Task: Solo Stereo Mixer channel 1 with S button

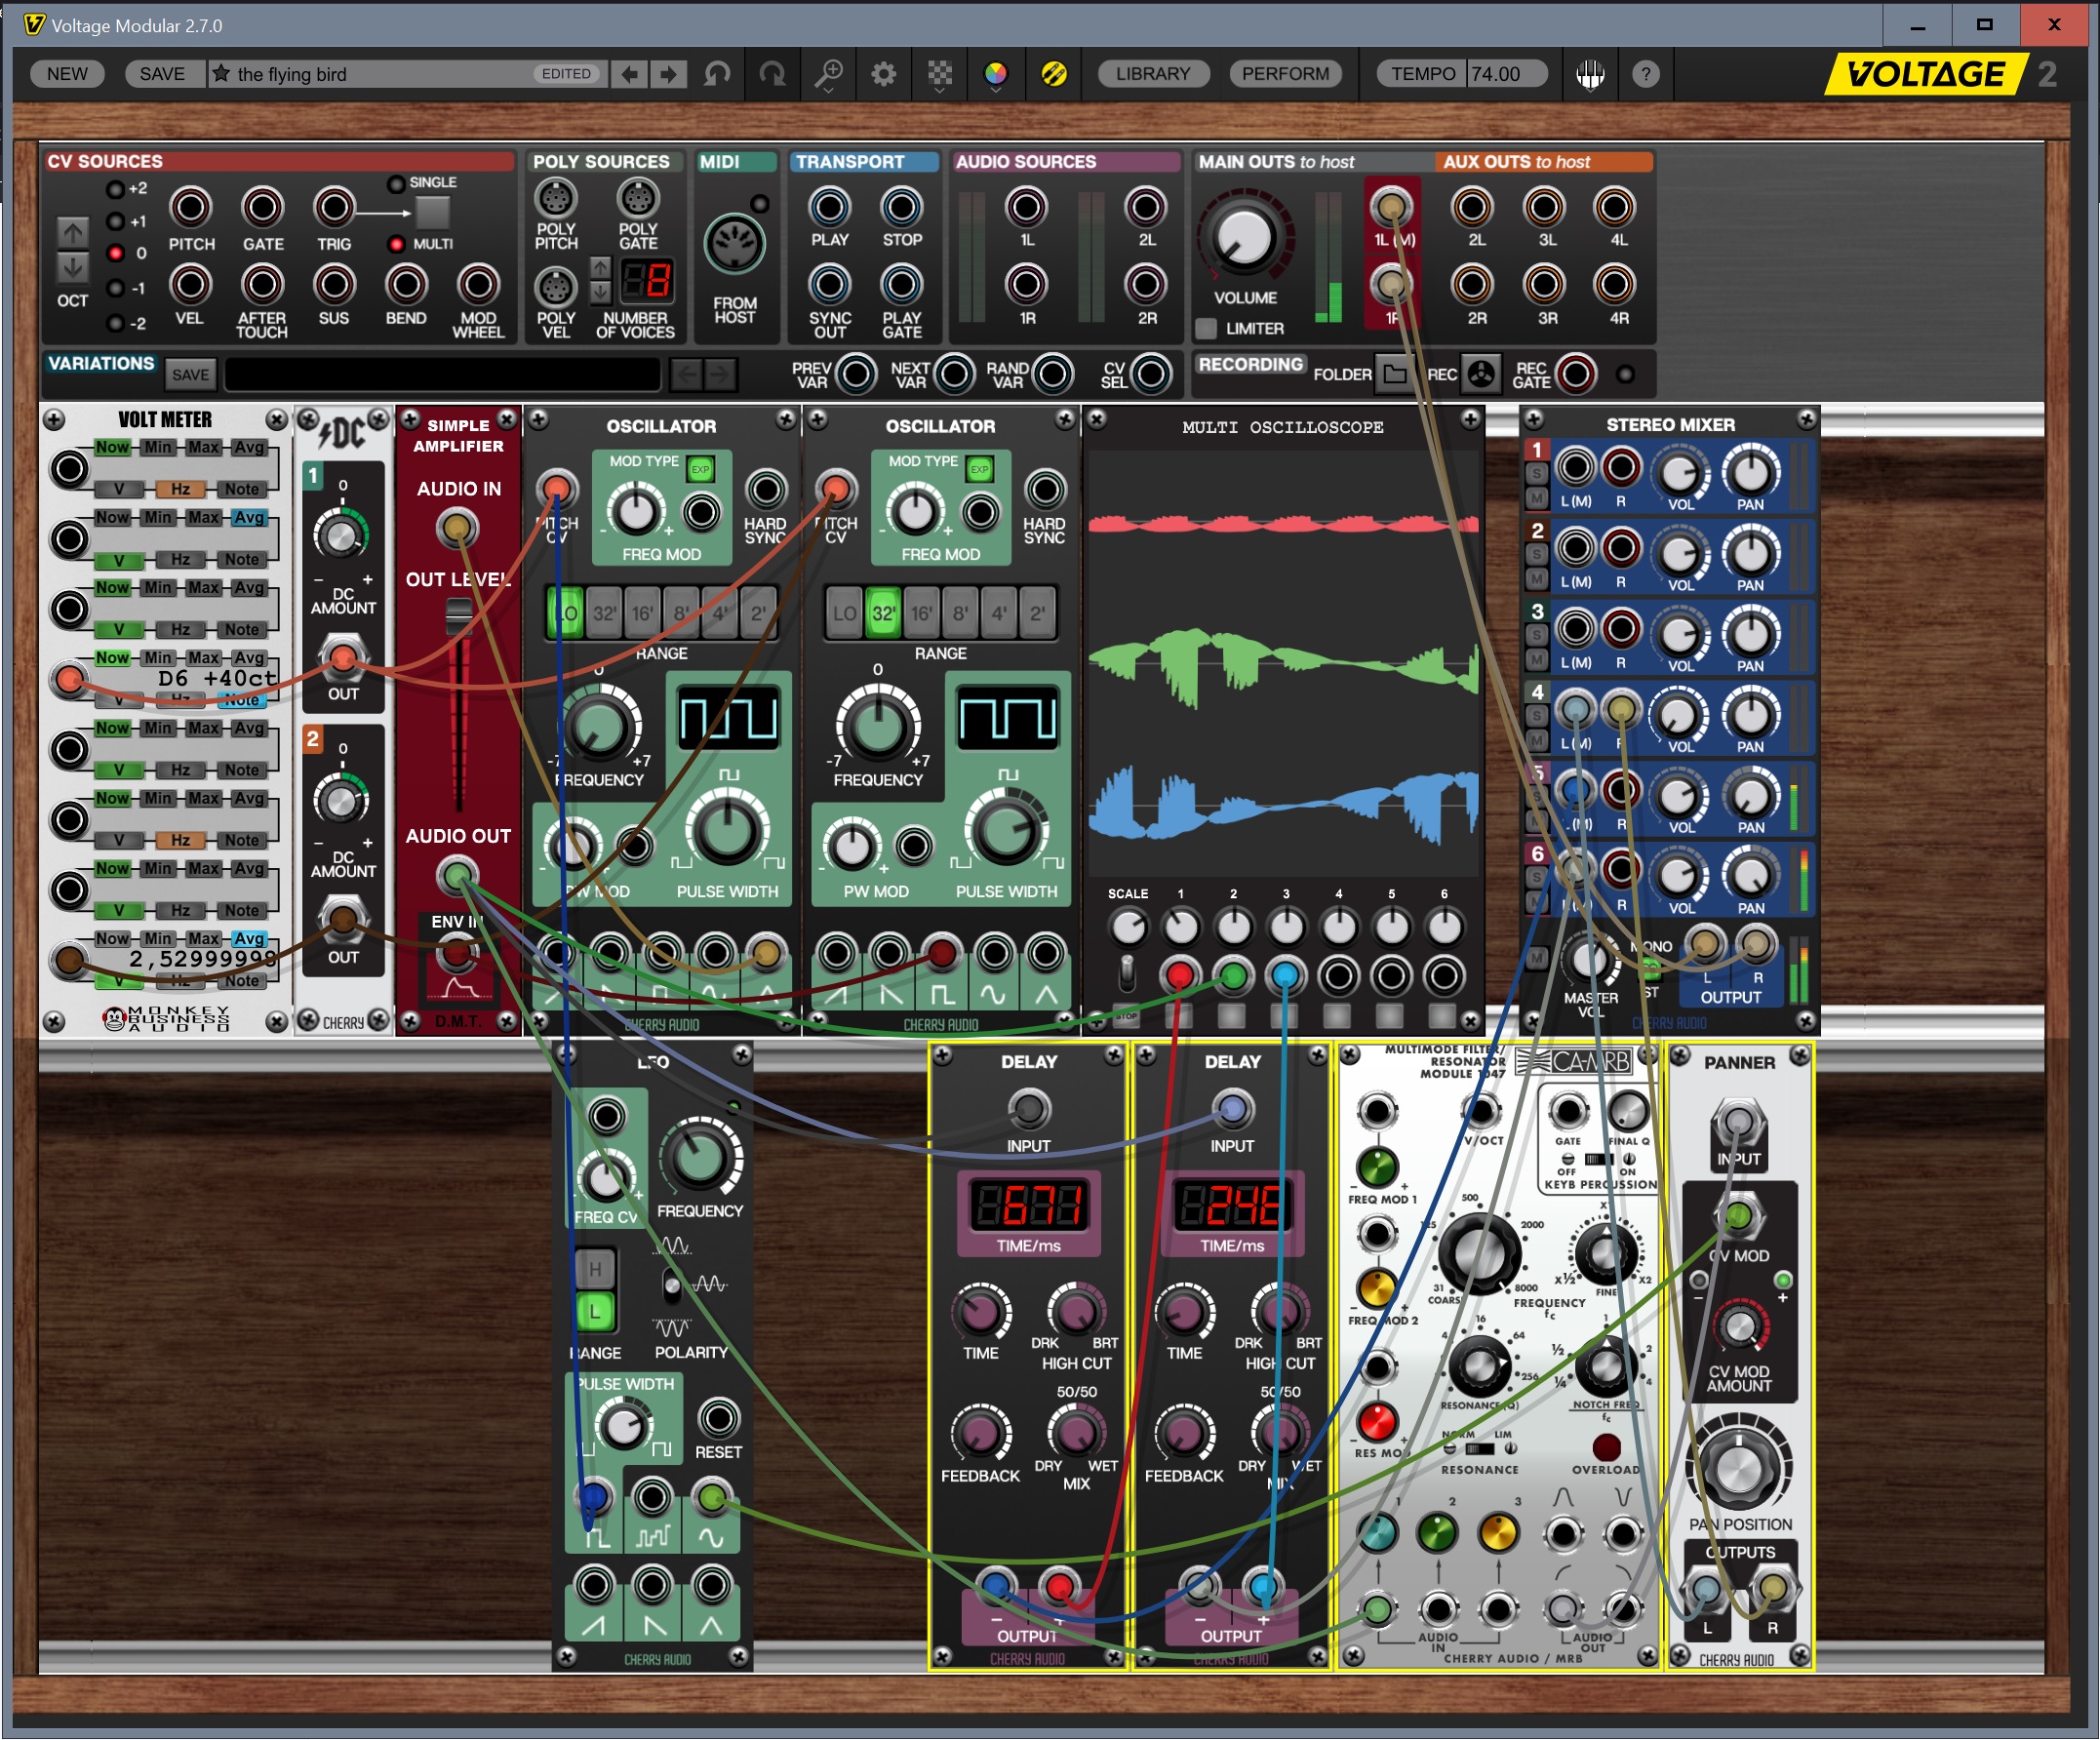Action: pos(1537,473)
